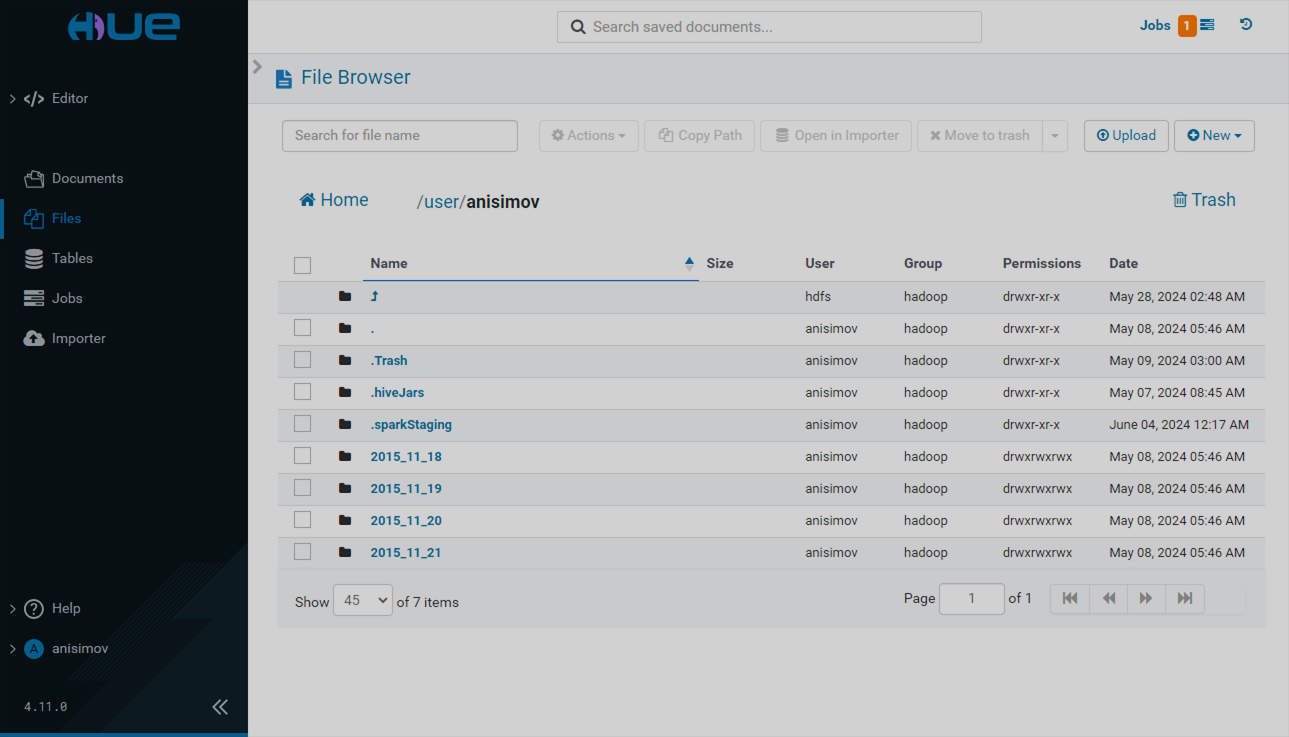Toggle the left assist panel chevron

click(x=257, y=67)
